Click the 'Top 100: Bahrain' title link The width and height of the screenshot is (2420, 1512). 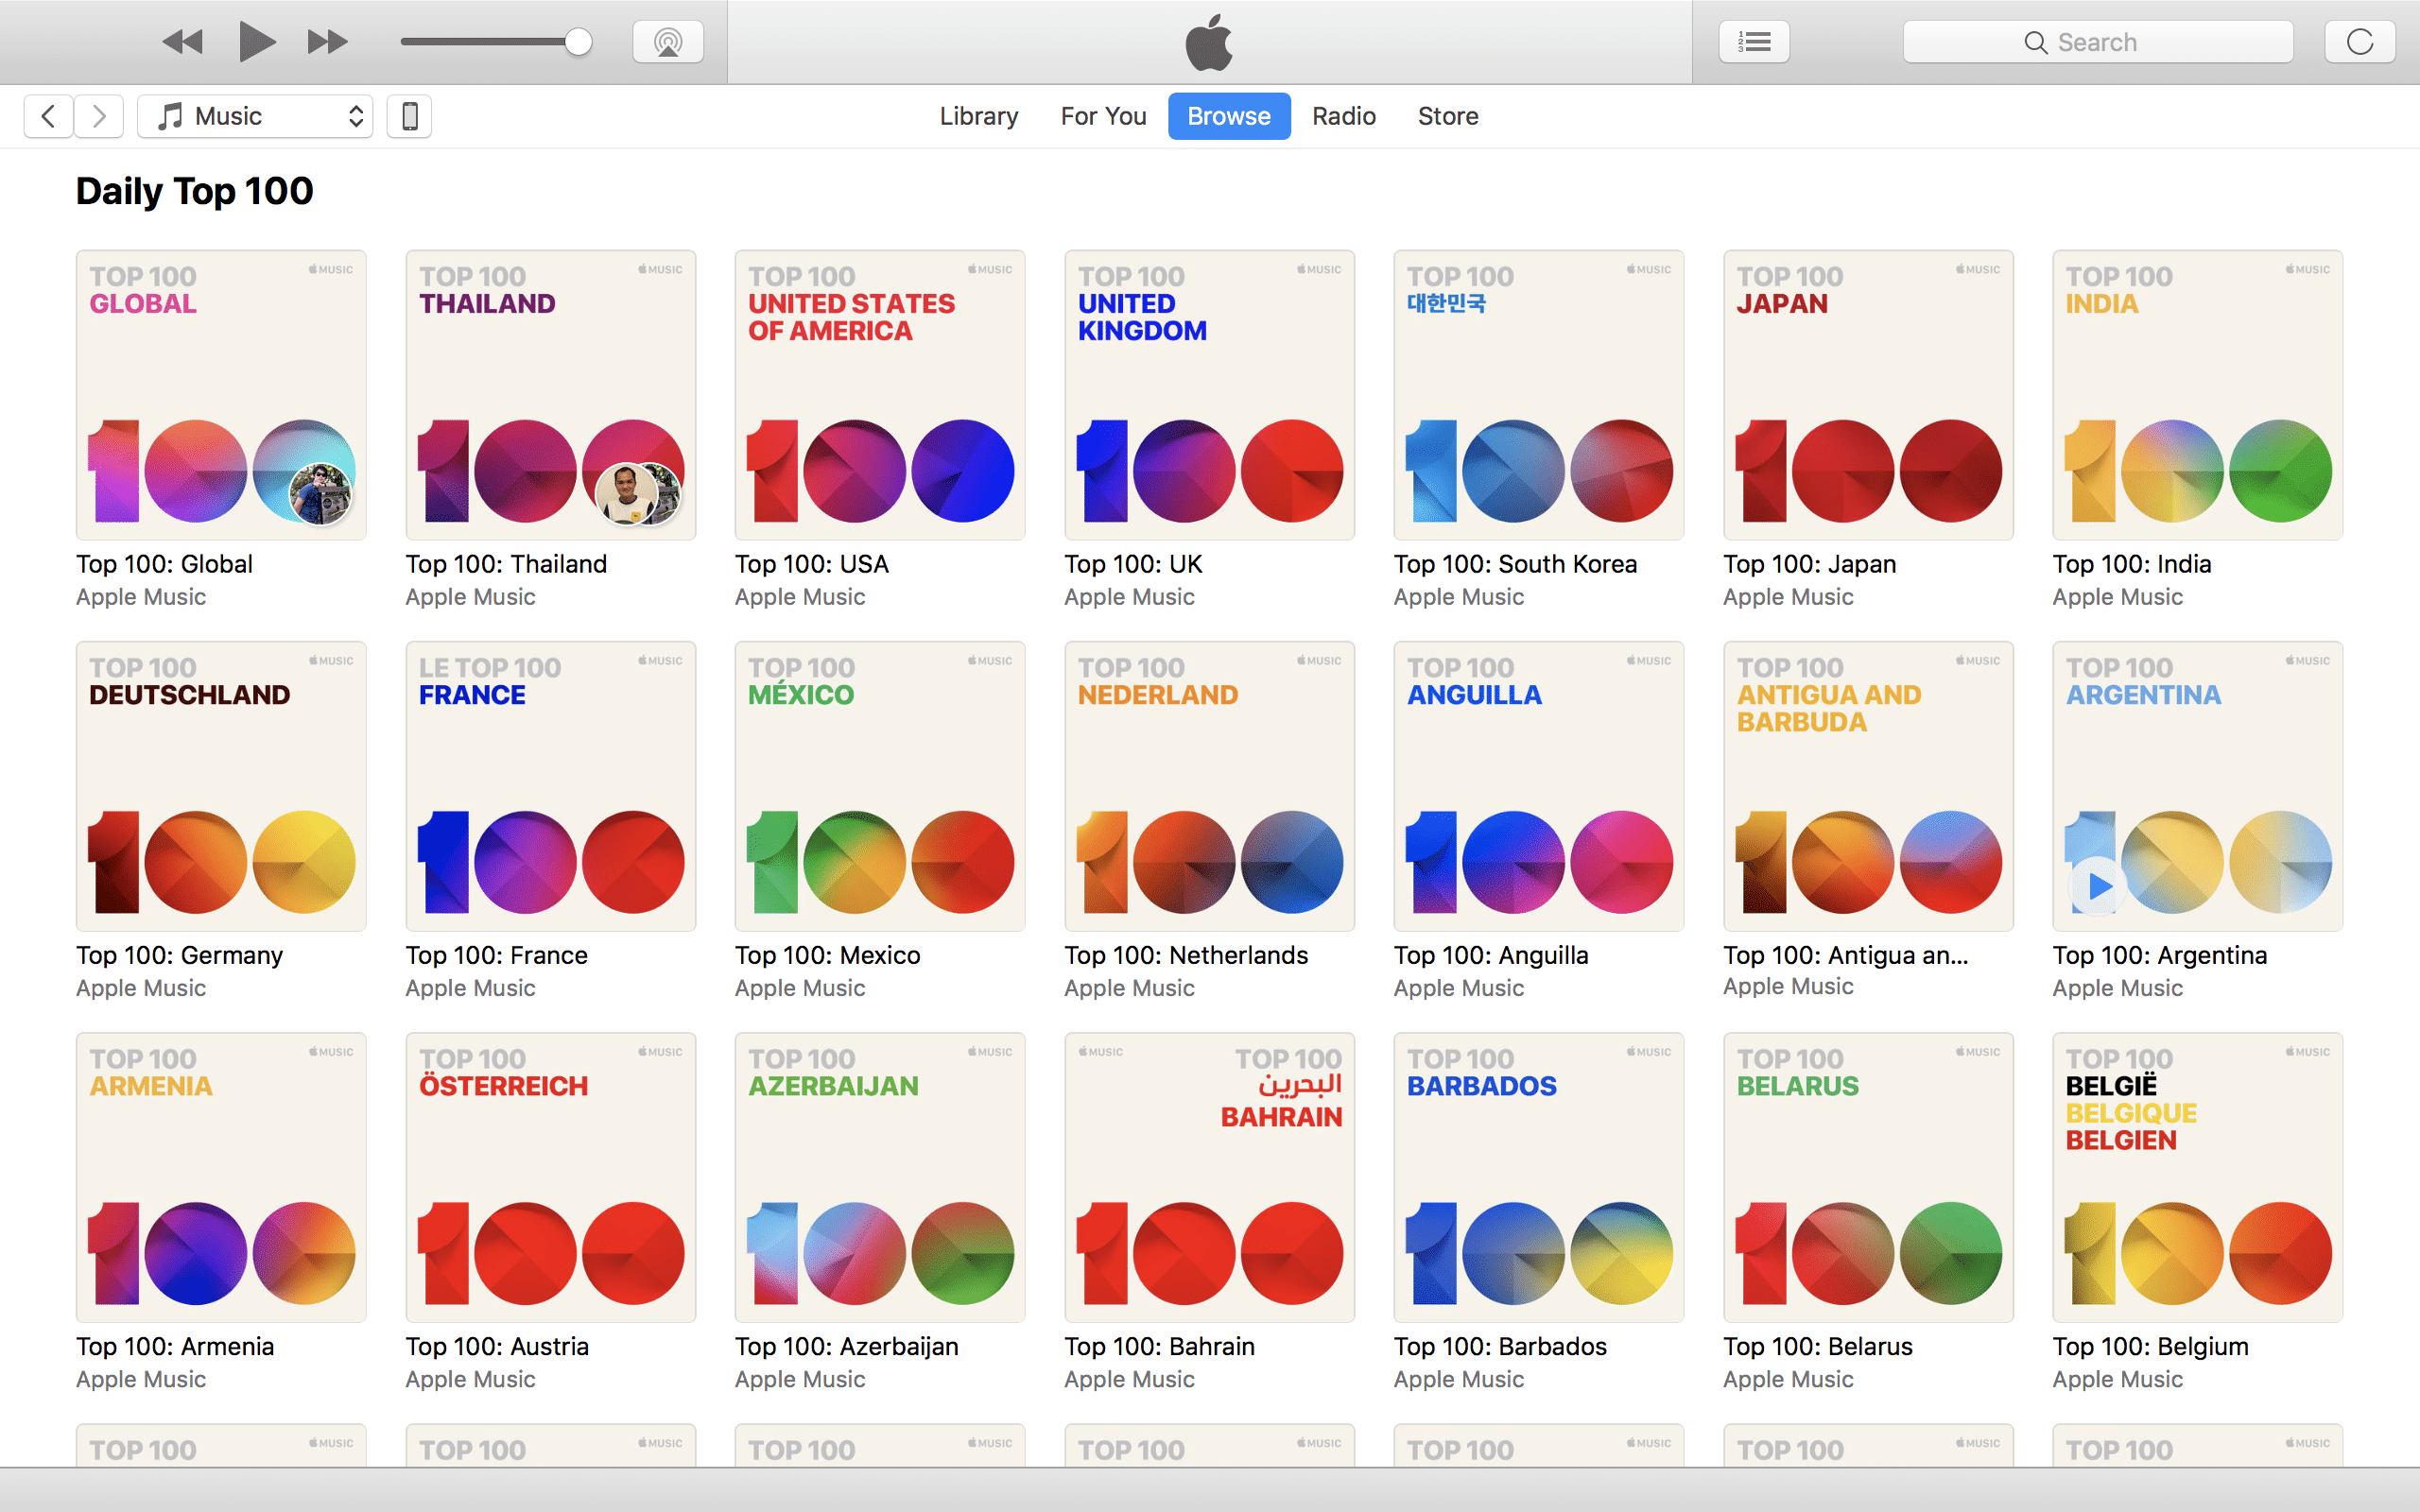click(1160, 1346)
